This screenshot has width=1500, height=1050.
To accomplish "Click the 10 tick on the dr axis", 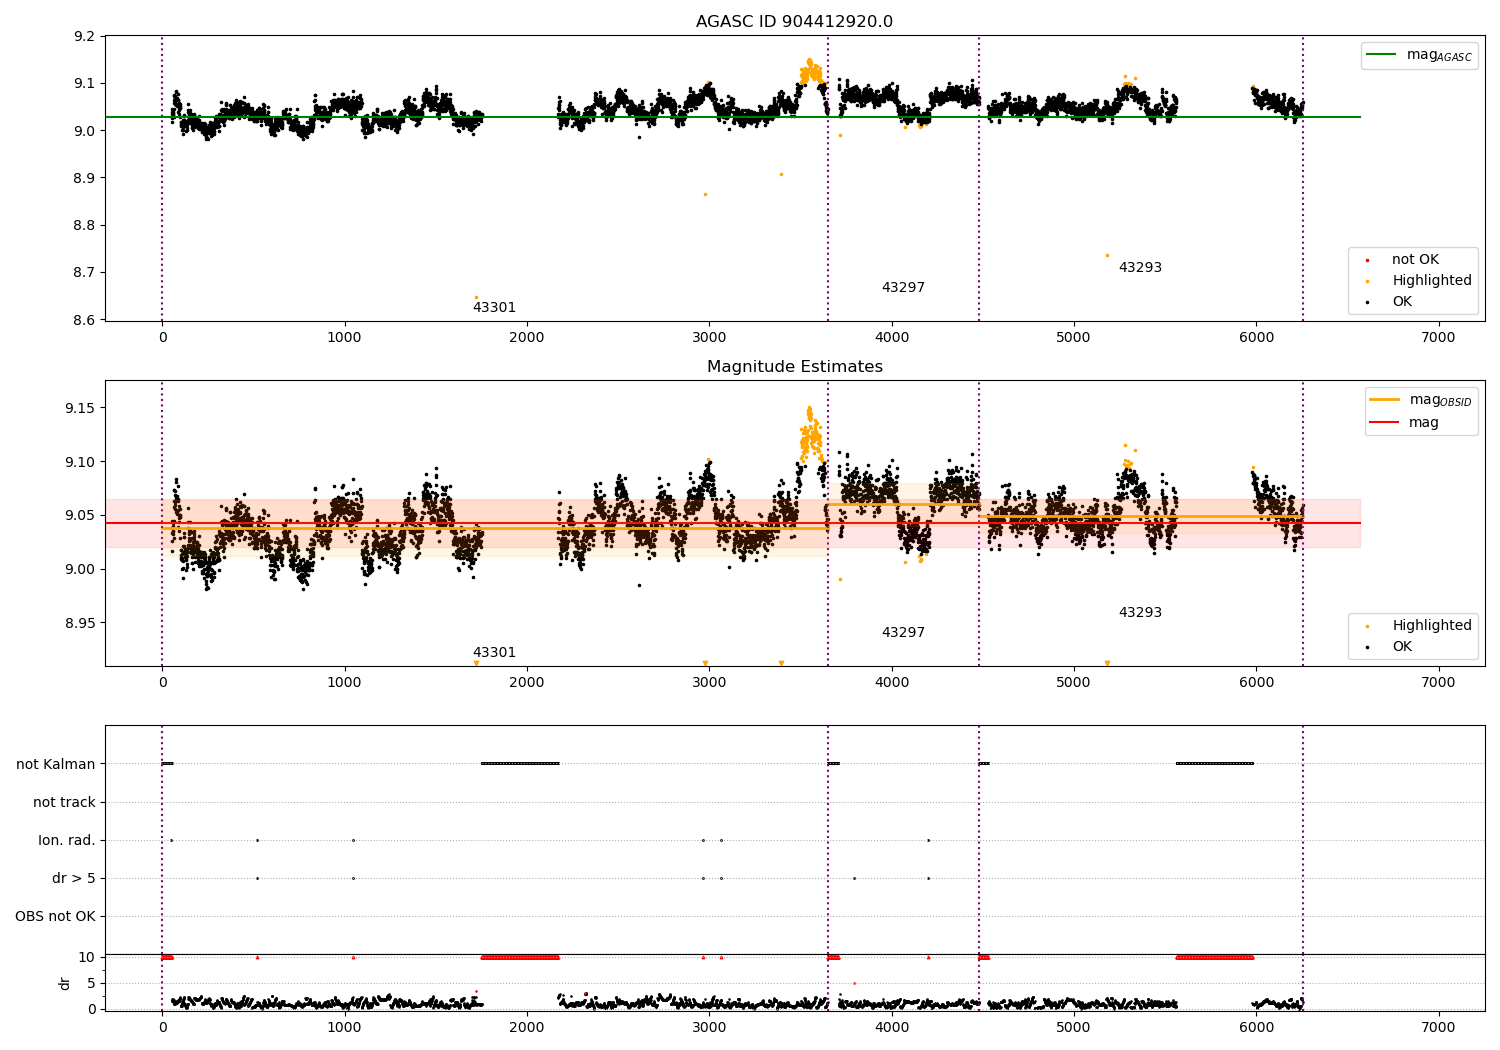I will (x=88, y=957).
